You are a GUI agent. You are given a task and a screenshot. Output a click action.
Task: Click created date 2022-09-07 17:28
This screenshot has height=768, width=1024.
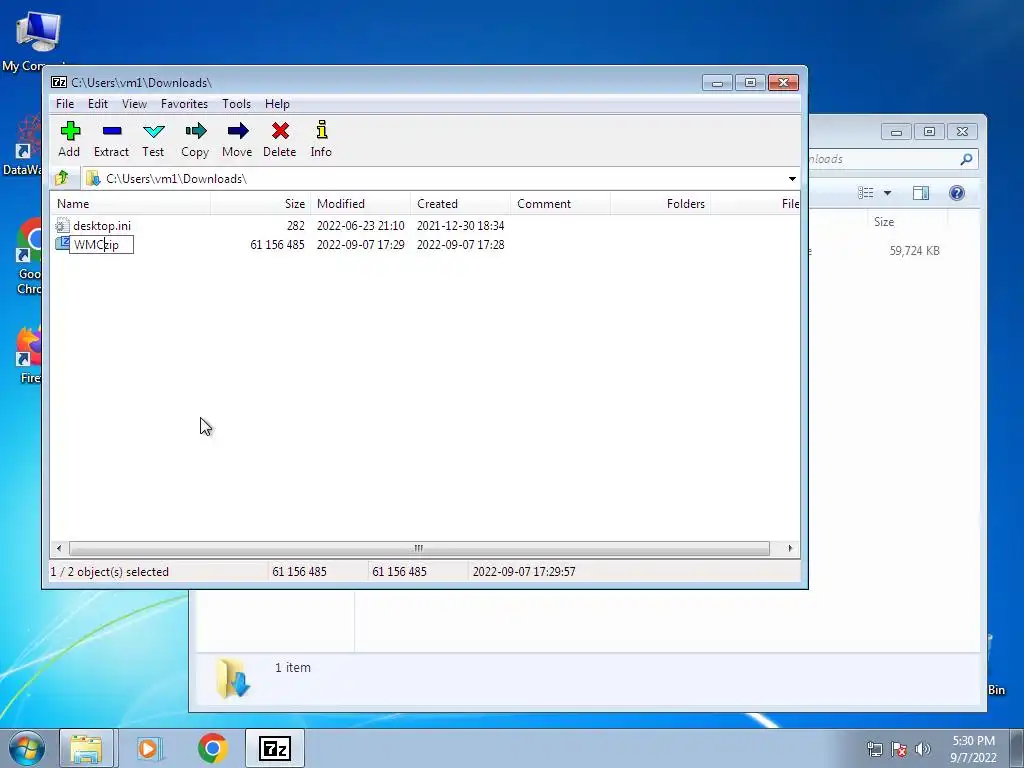[460, 245]
